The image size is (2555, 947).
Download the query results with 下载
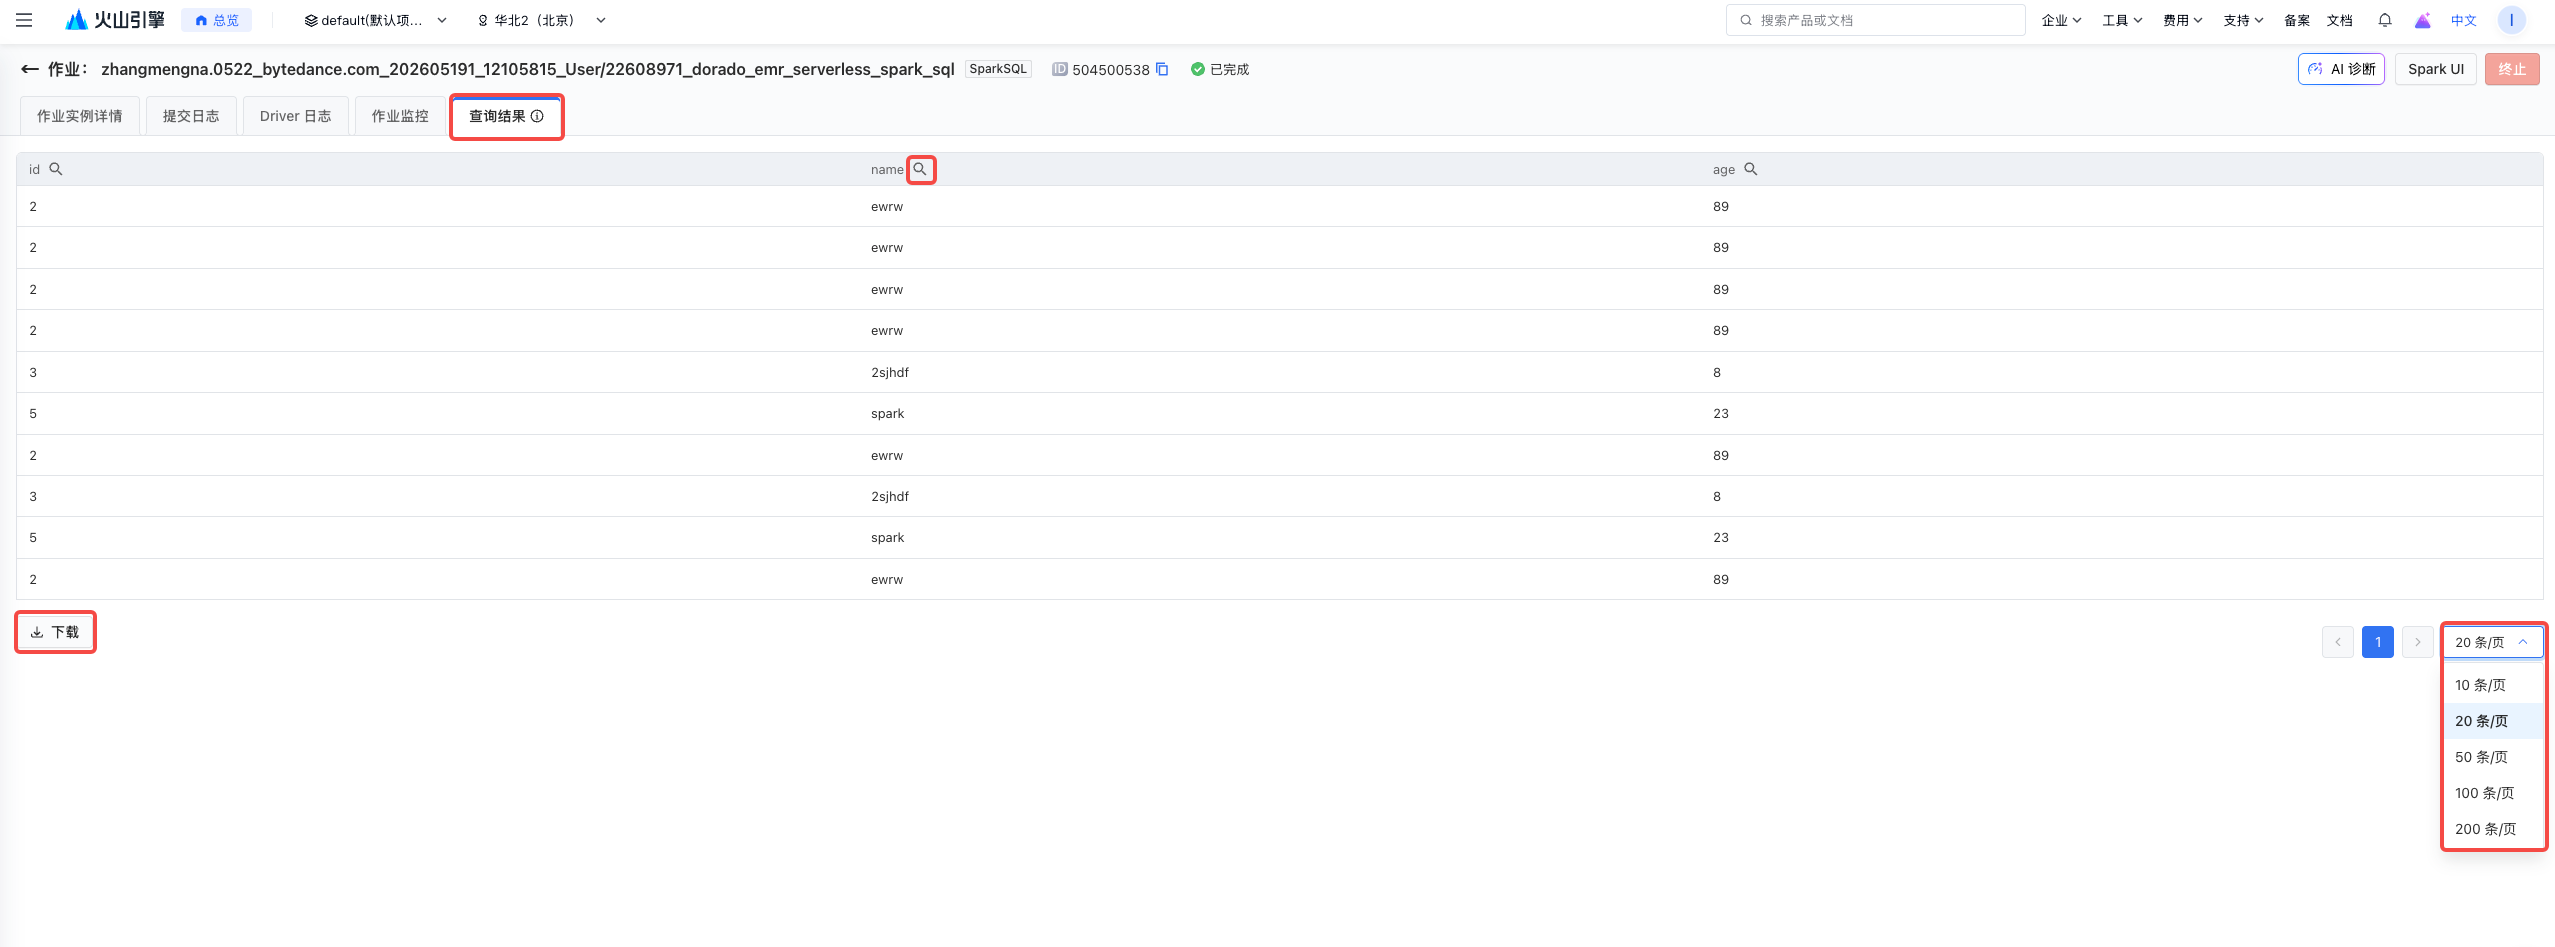tap(55, 632)
